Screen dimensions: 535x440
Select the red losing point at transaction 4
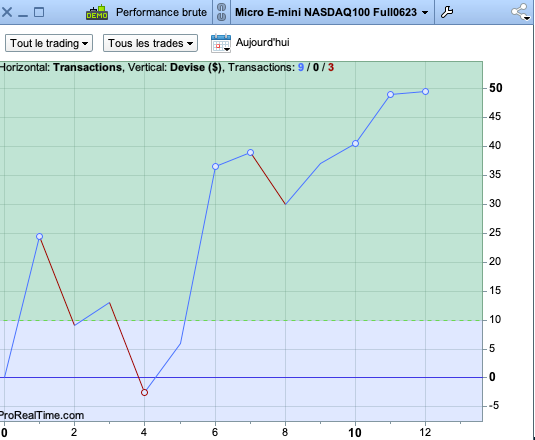pyautogui.click(x=144, y=393)
